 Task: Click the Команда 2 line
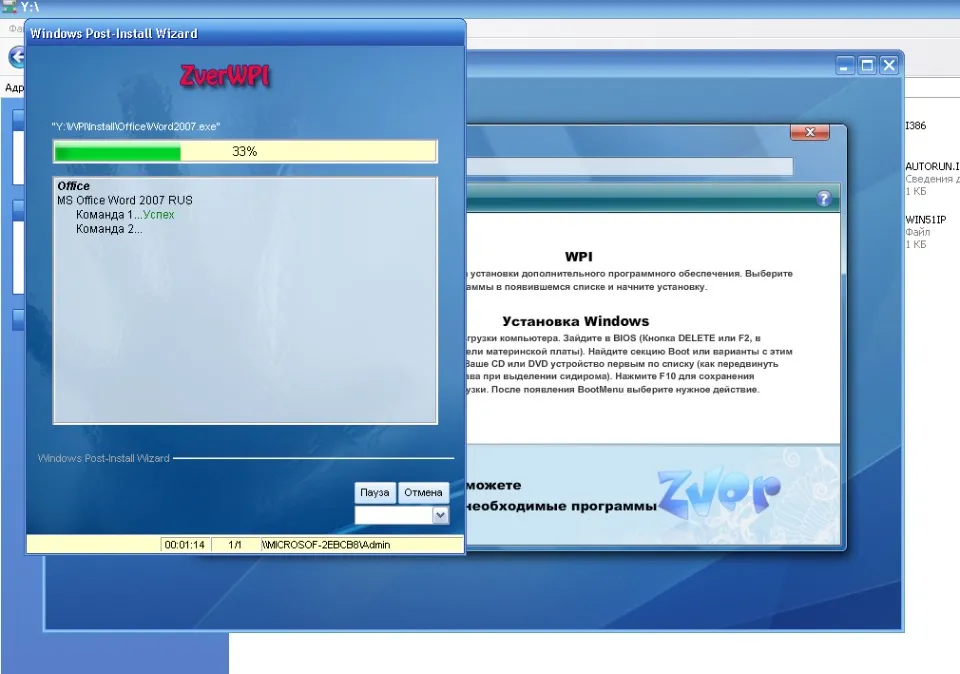click(x=109, y=229)
